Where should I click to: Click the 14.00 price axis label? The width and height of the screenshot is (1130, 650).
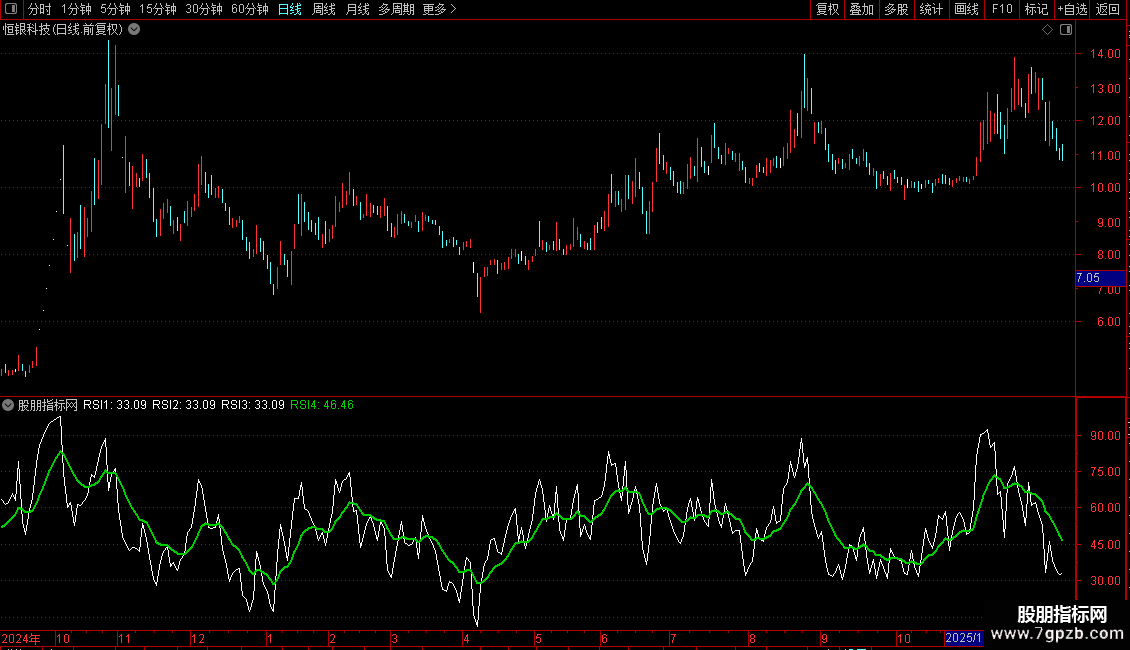point(1105,54)
